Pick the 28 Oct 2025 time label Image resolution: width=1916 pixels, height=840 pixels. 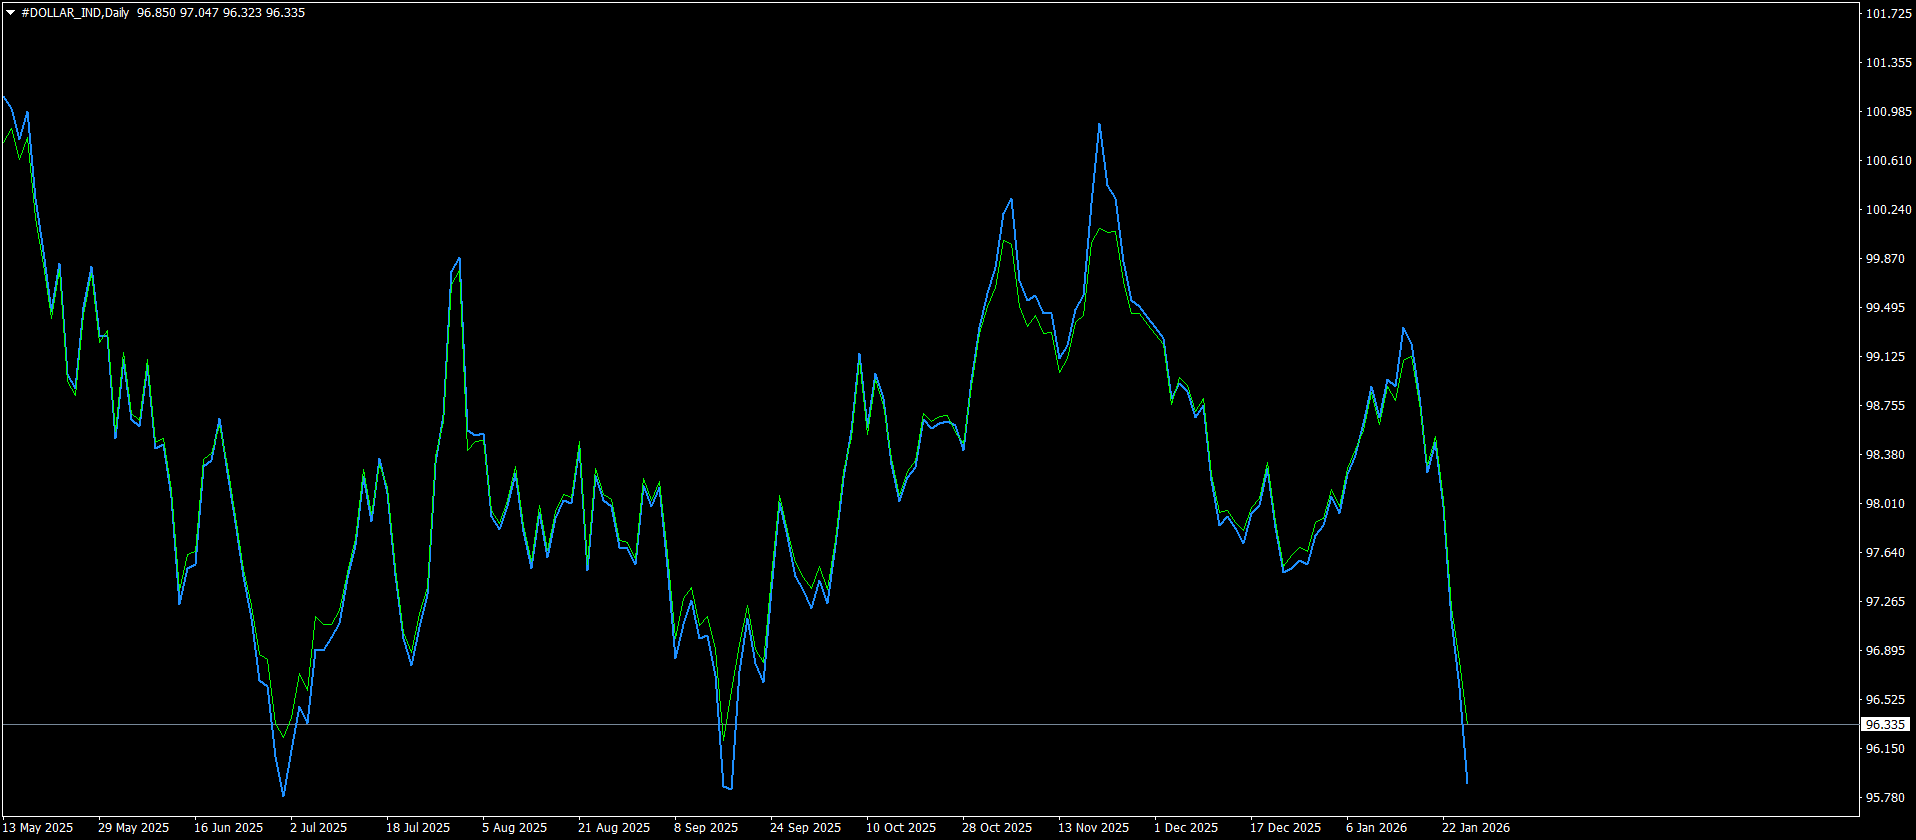pyautogui.click(x=997, y=827)
